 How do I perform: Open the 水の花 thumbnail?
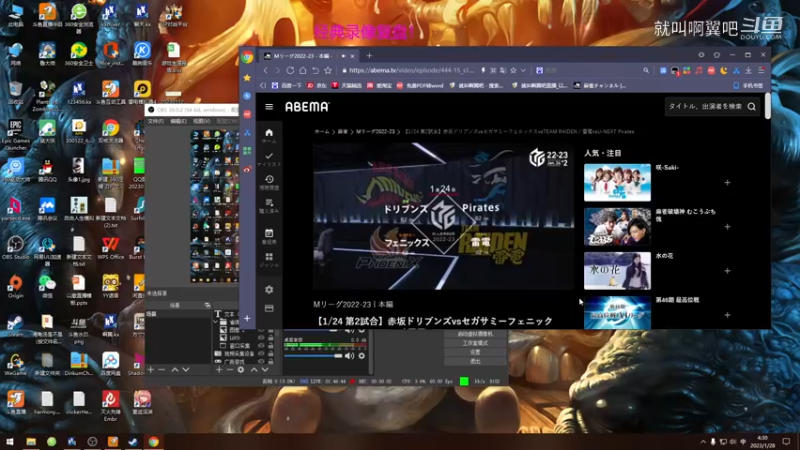pyautogui.click(x=617, y=271)
